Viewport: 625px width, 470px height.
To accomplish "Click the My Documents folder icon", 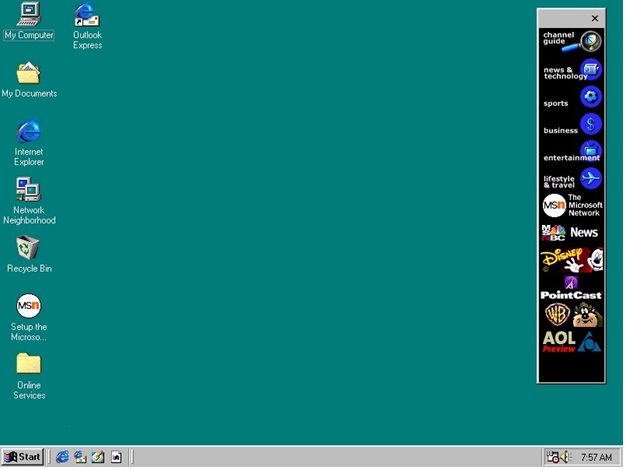I will [28, 74].
